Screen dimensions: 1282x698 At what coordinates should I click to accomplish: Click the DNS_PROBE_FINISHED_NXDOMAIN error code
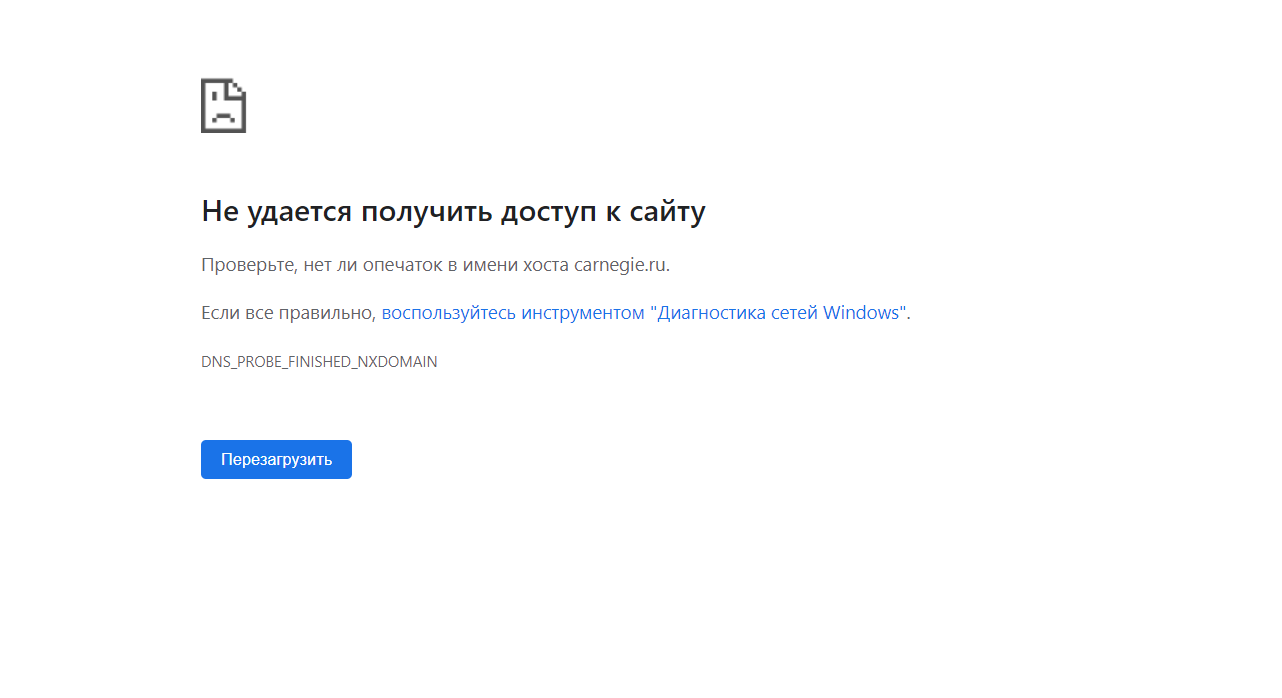pos(319,362)
